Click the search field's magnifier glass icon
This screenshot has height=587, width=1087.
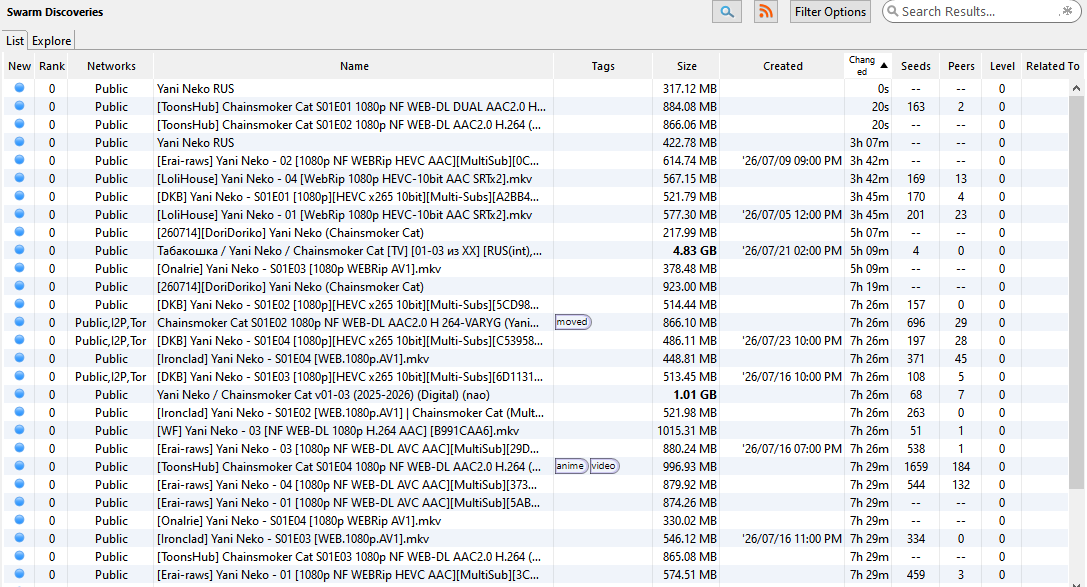click(893, 11)
